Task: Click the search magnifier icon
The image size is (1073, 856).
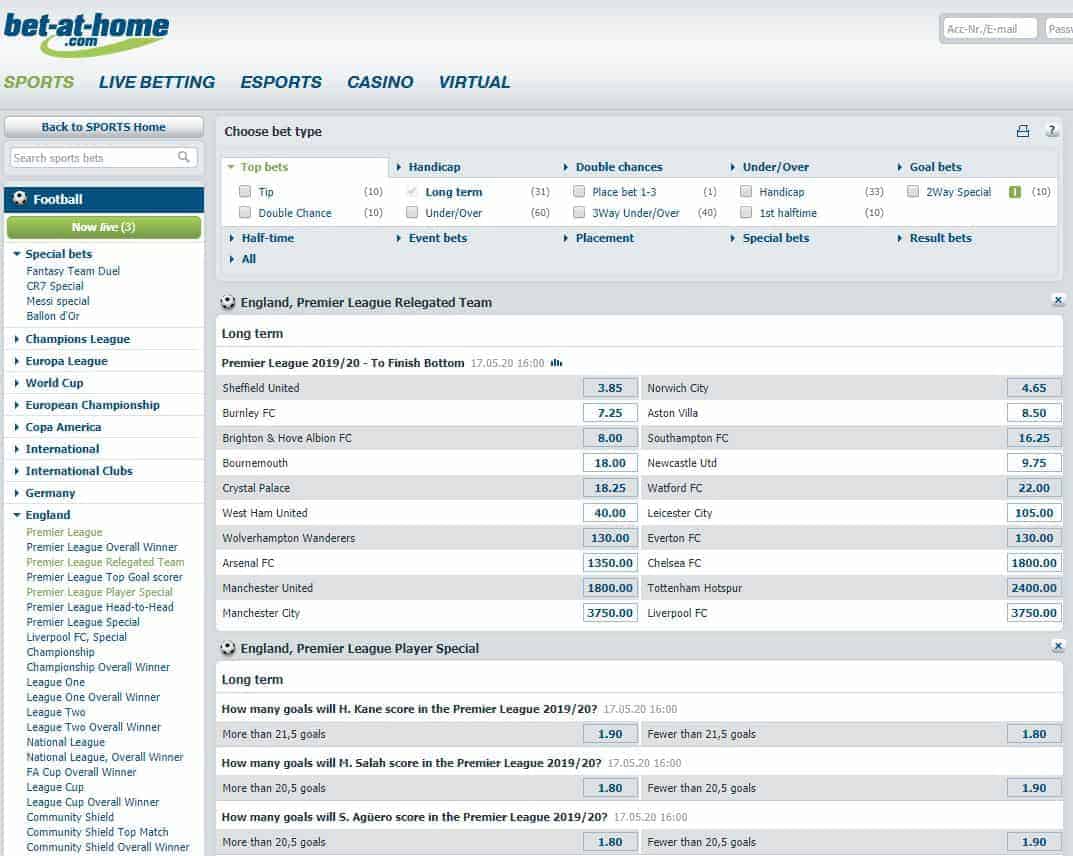Action: tap(184, 157)
